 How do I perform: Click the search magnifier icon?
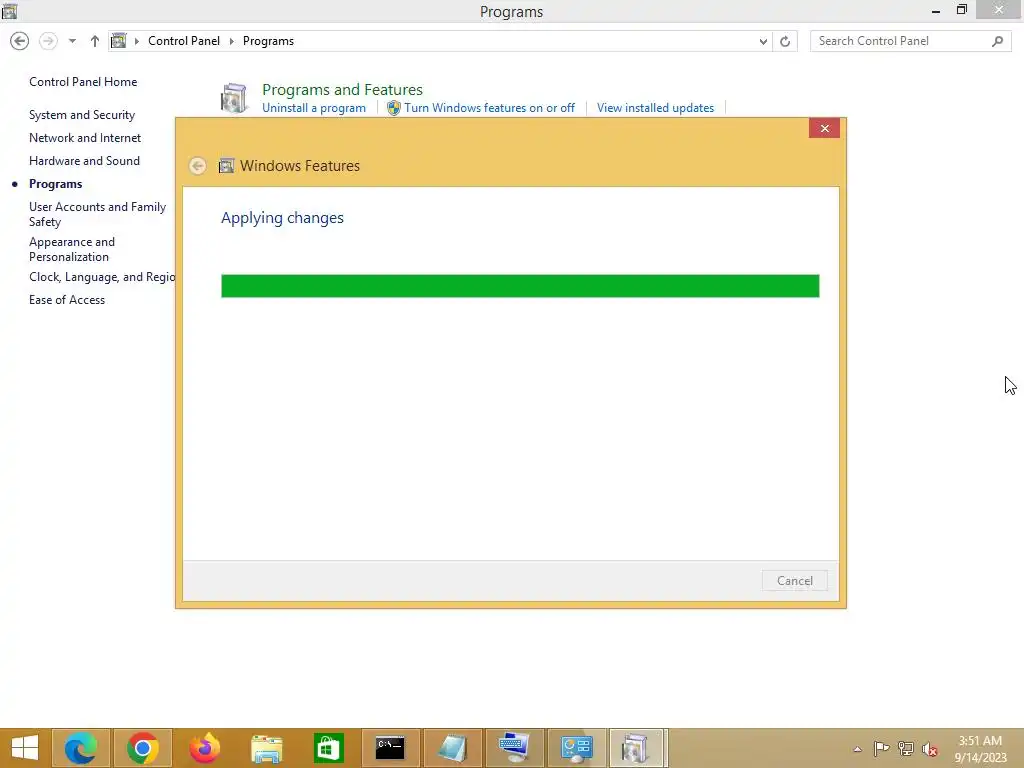click(x=997, y=41)
